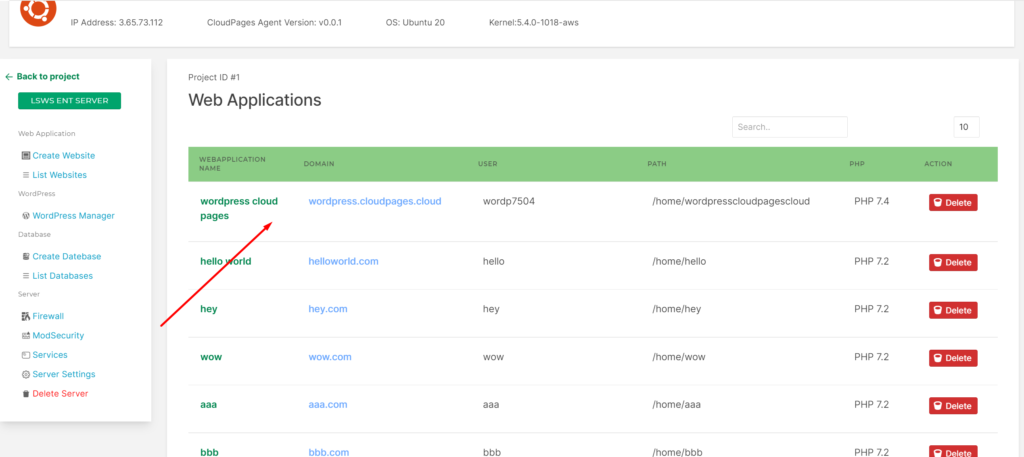
Task: Open aaa.com domain link
Action: pyautogui.click(x=328, y=404)
